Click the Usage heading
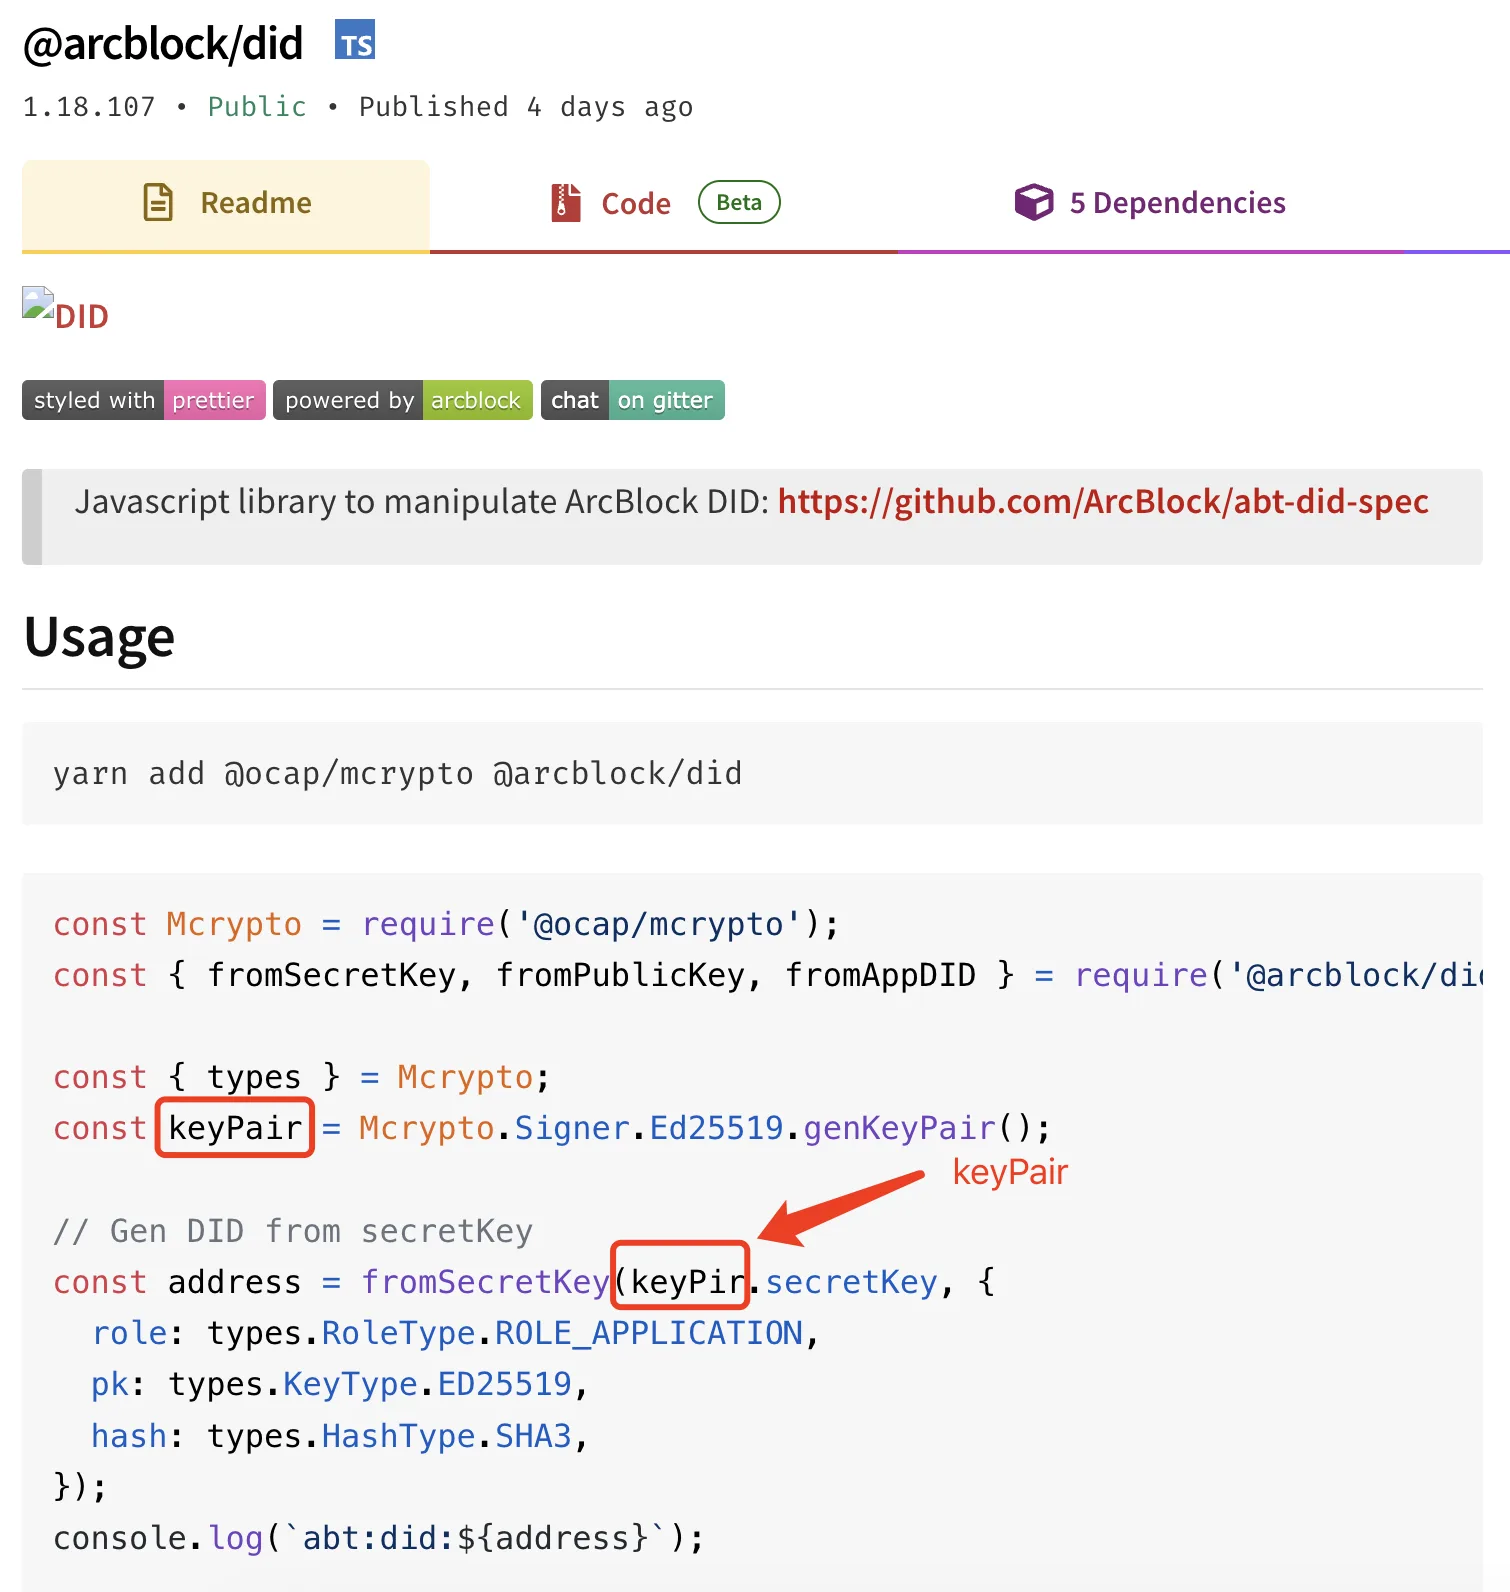The image size is (1510, 1592). (99, 637)
